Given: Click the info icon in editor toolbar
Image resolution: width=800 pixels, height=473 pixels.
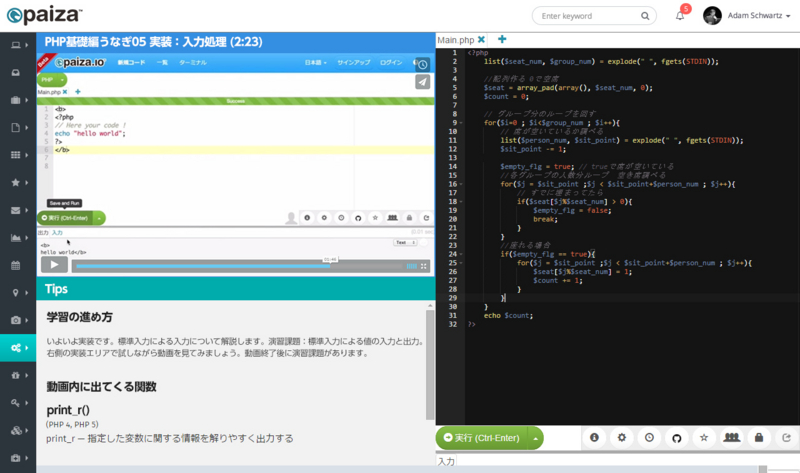Looking at the screenshot, I should pyautogui.click(x=594, y=438).
